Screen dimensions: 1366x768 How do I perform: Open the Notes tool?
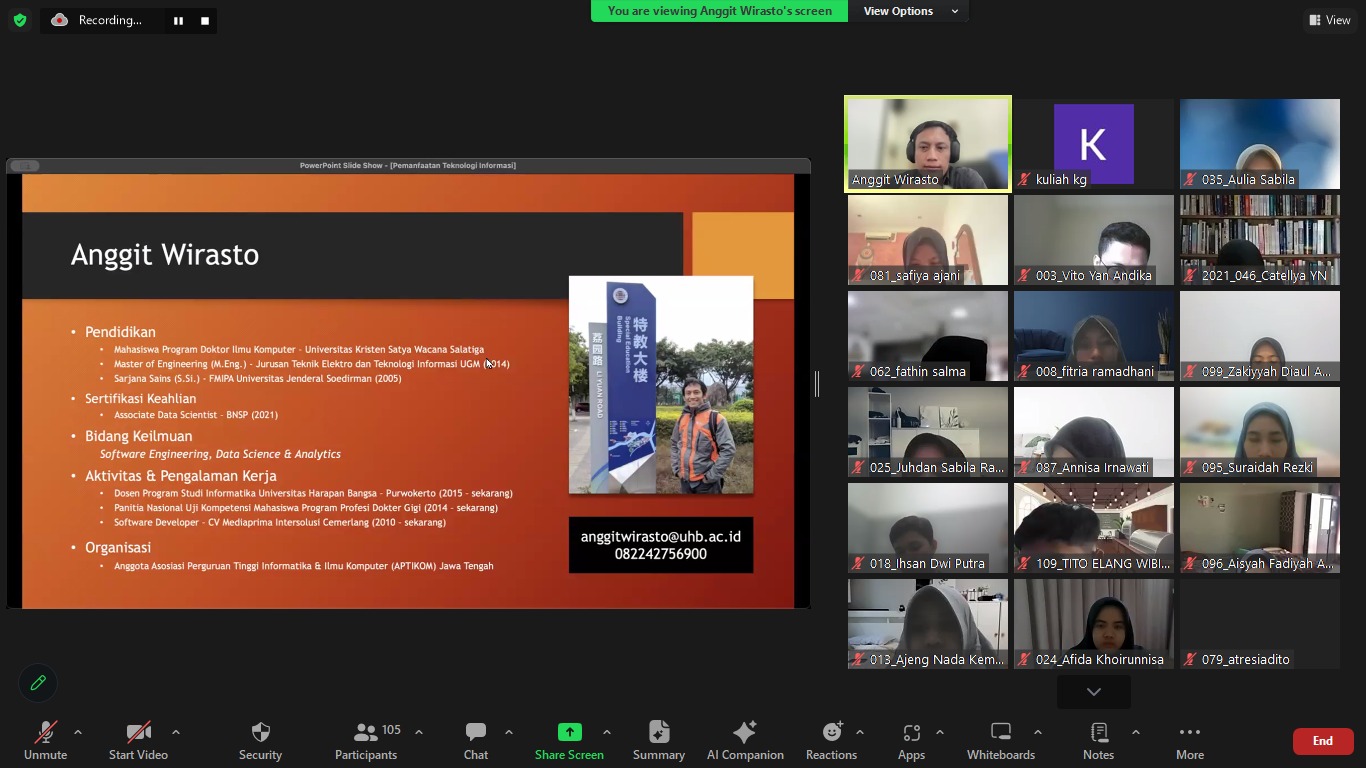pos(1098,741)
